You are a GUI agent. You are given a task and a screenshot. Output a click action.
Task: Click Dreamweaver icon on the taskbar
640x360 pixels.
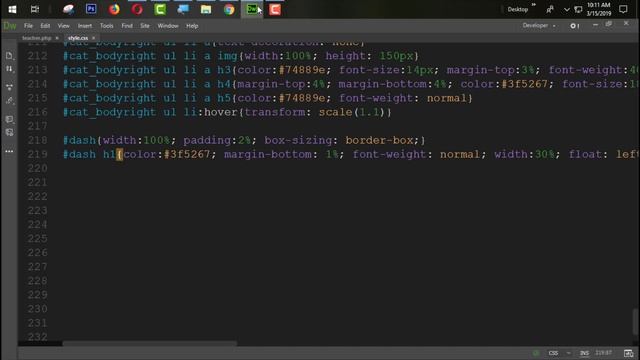coord(252,9)
